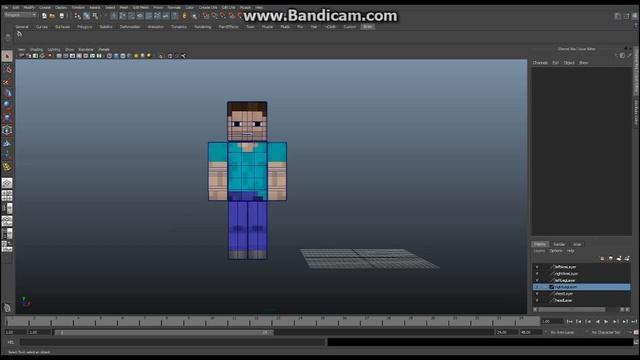
Task: Open the File menu
Action: click(x=4, y=7)
